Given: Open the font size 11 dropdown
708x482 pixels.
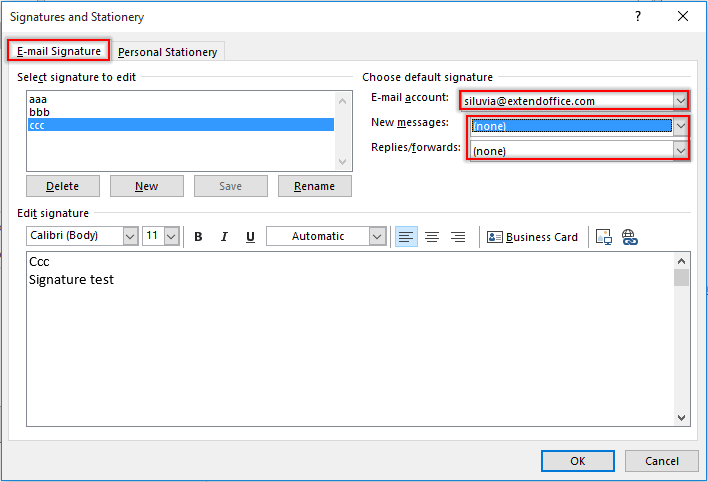Looking at the screenshot, I should [x=171, y=236].
